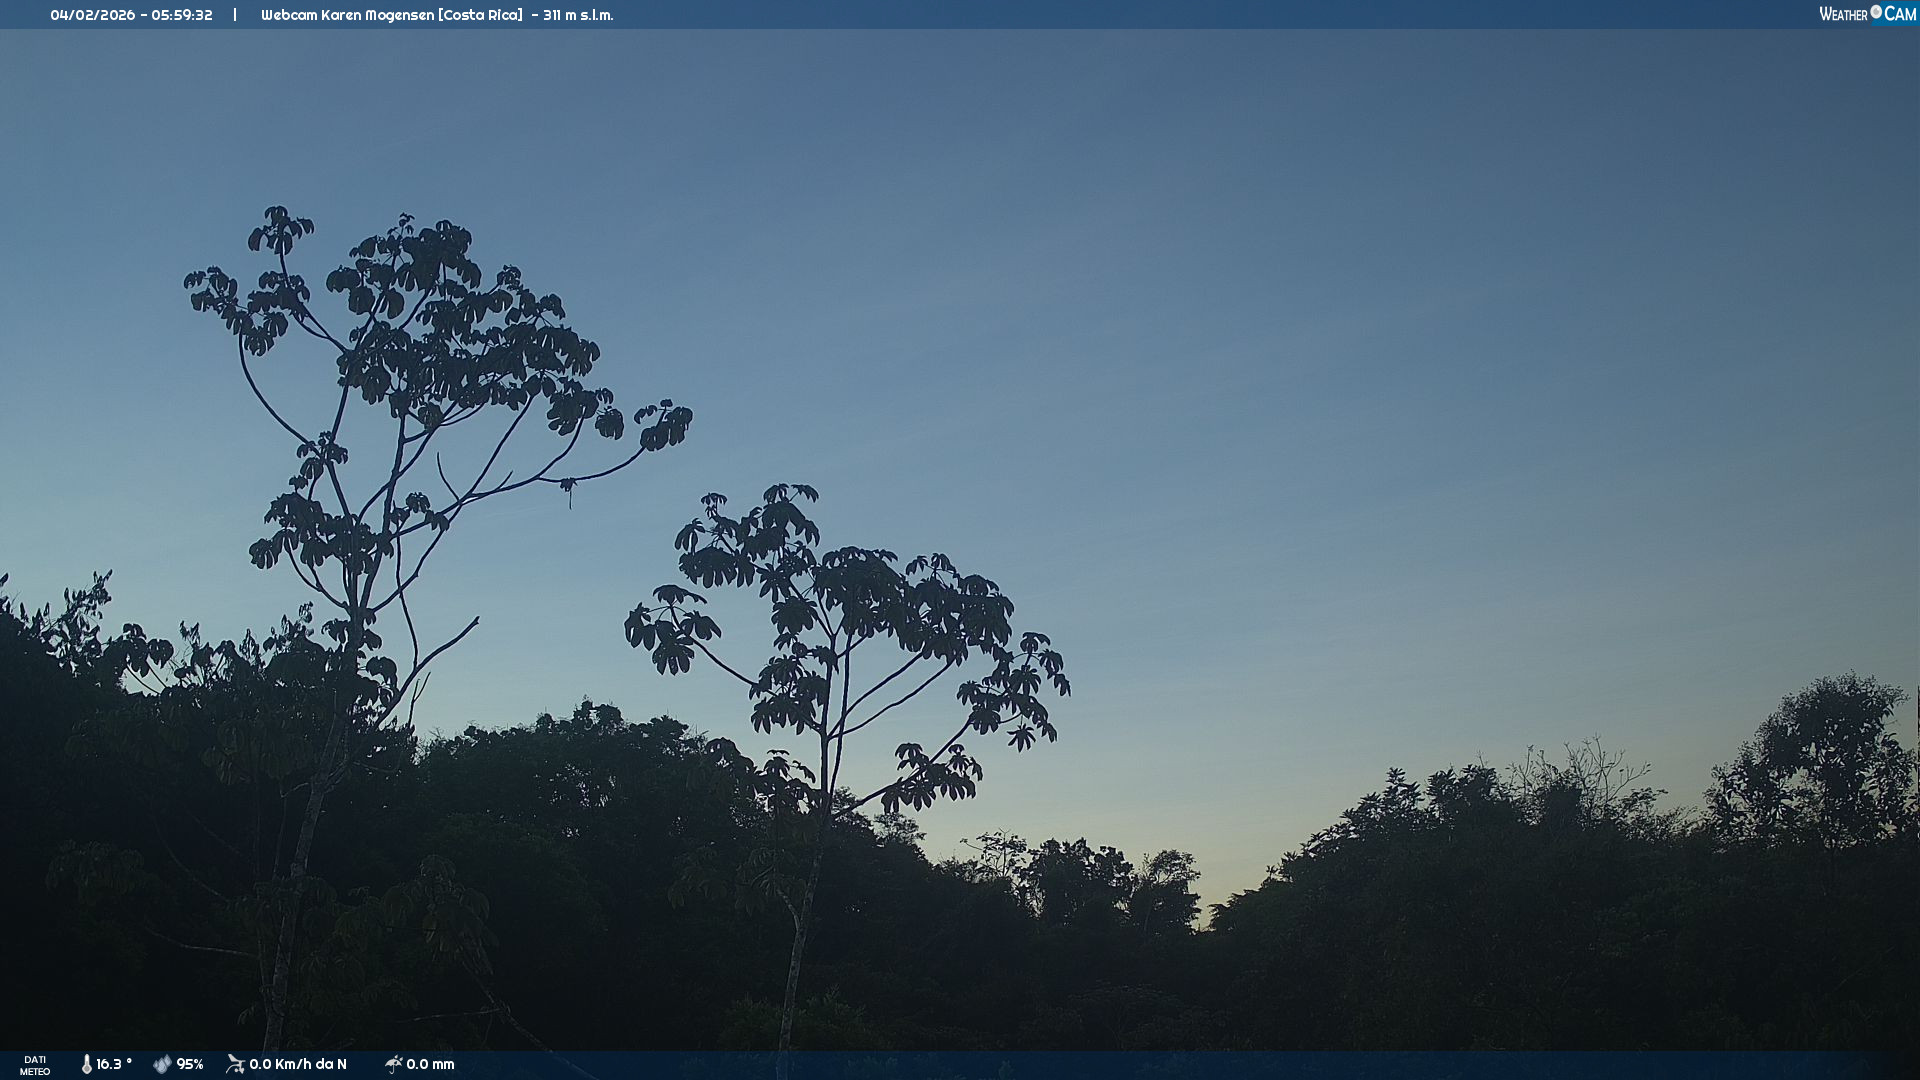Click the Webcam Karen Mogensen title text
This screenshot has height=1080, width=1920.
[x=347, y=15]
